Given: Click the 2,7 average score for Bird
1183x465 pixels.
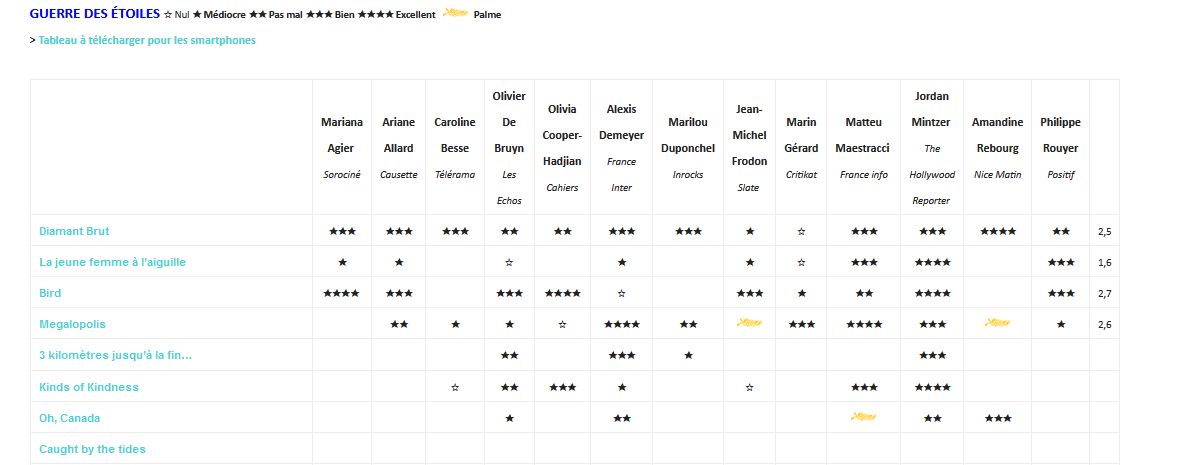Looking at the screenshot, I should (x=1104, y=294).
